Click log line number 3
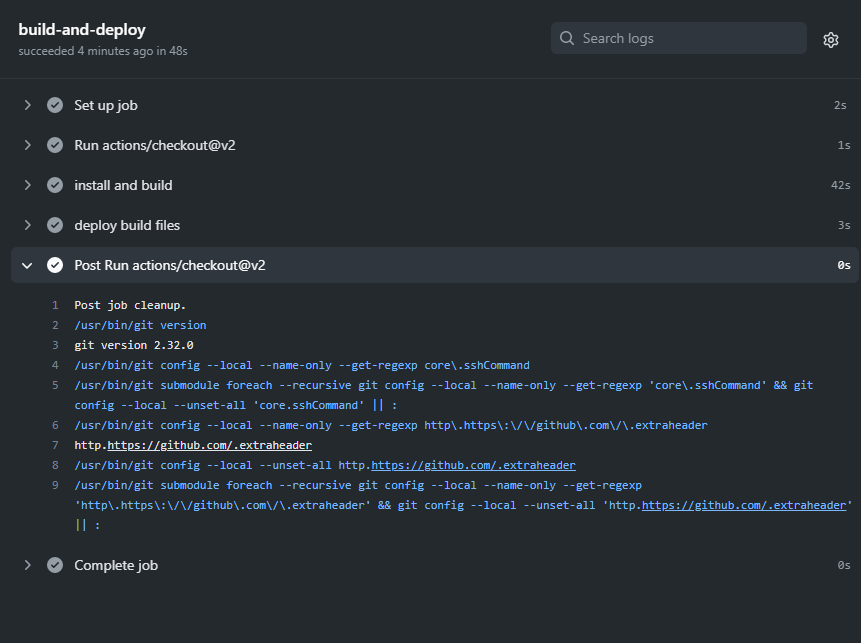The height and width of the screenshot is (643, 861). coord(55,345)
